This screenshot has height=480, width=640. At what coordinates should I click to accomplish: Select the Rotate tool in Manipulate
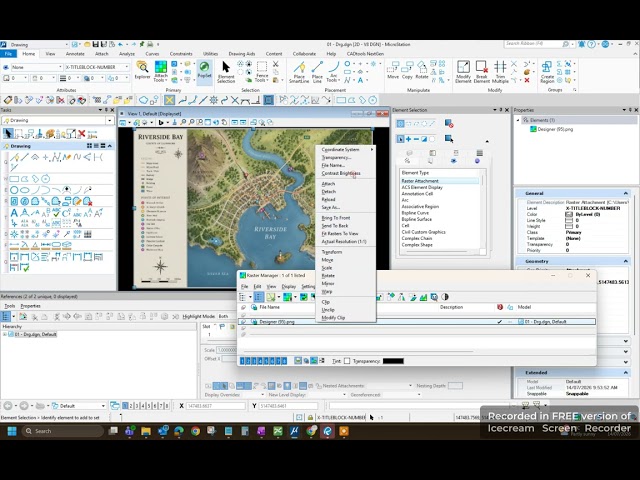[x=422, y=70]
